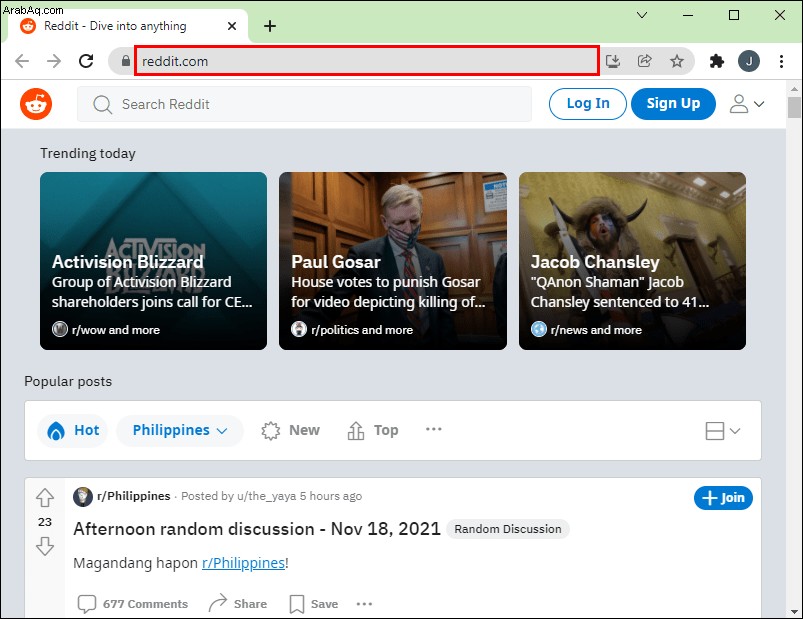Screen dimensions: 803x619
Task: Sort posts by Top
Action: [x=373, y=430]
